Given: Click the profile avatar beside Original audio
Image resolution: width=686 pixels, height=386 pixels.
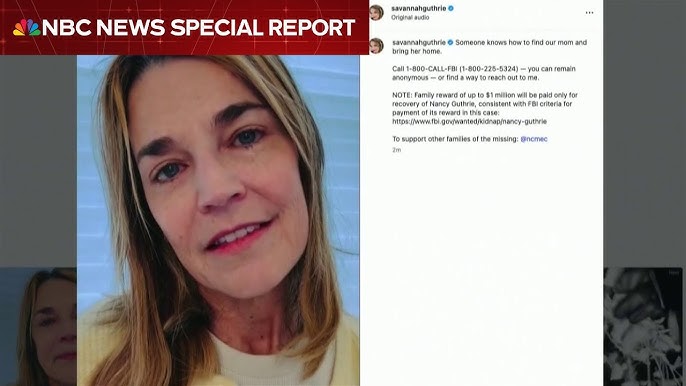Looking at the screenshot, I should click(x=376, y=12).
